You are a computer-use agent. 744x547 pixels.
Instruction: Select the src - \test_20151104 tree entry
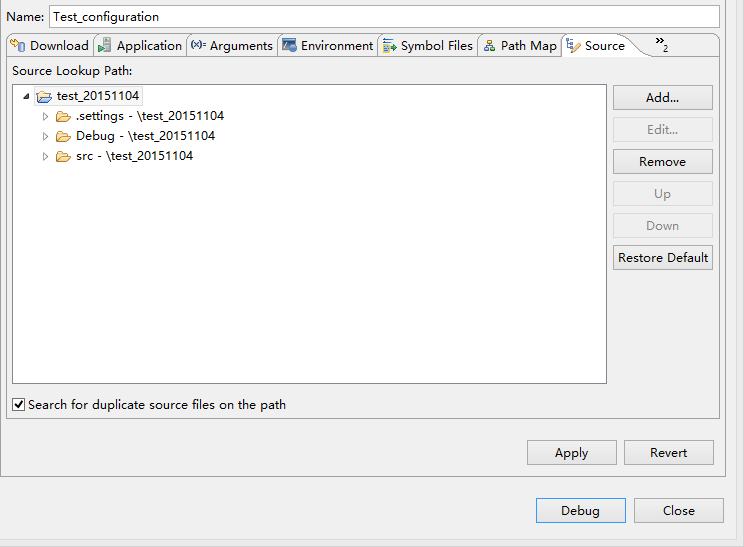(x=134, y=156)
